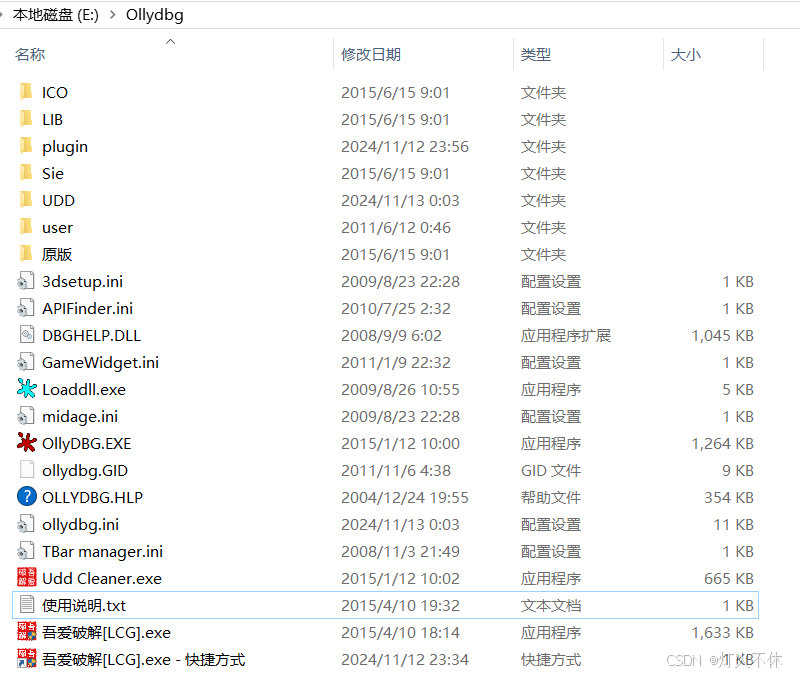
Task: Click date 2015/1/12 10:00 of OllyDBG.EXE
Action: pyautogui.click(x=400, y=443)
